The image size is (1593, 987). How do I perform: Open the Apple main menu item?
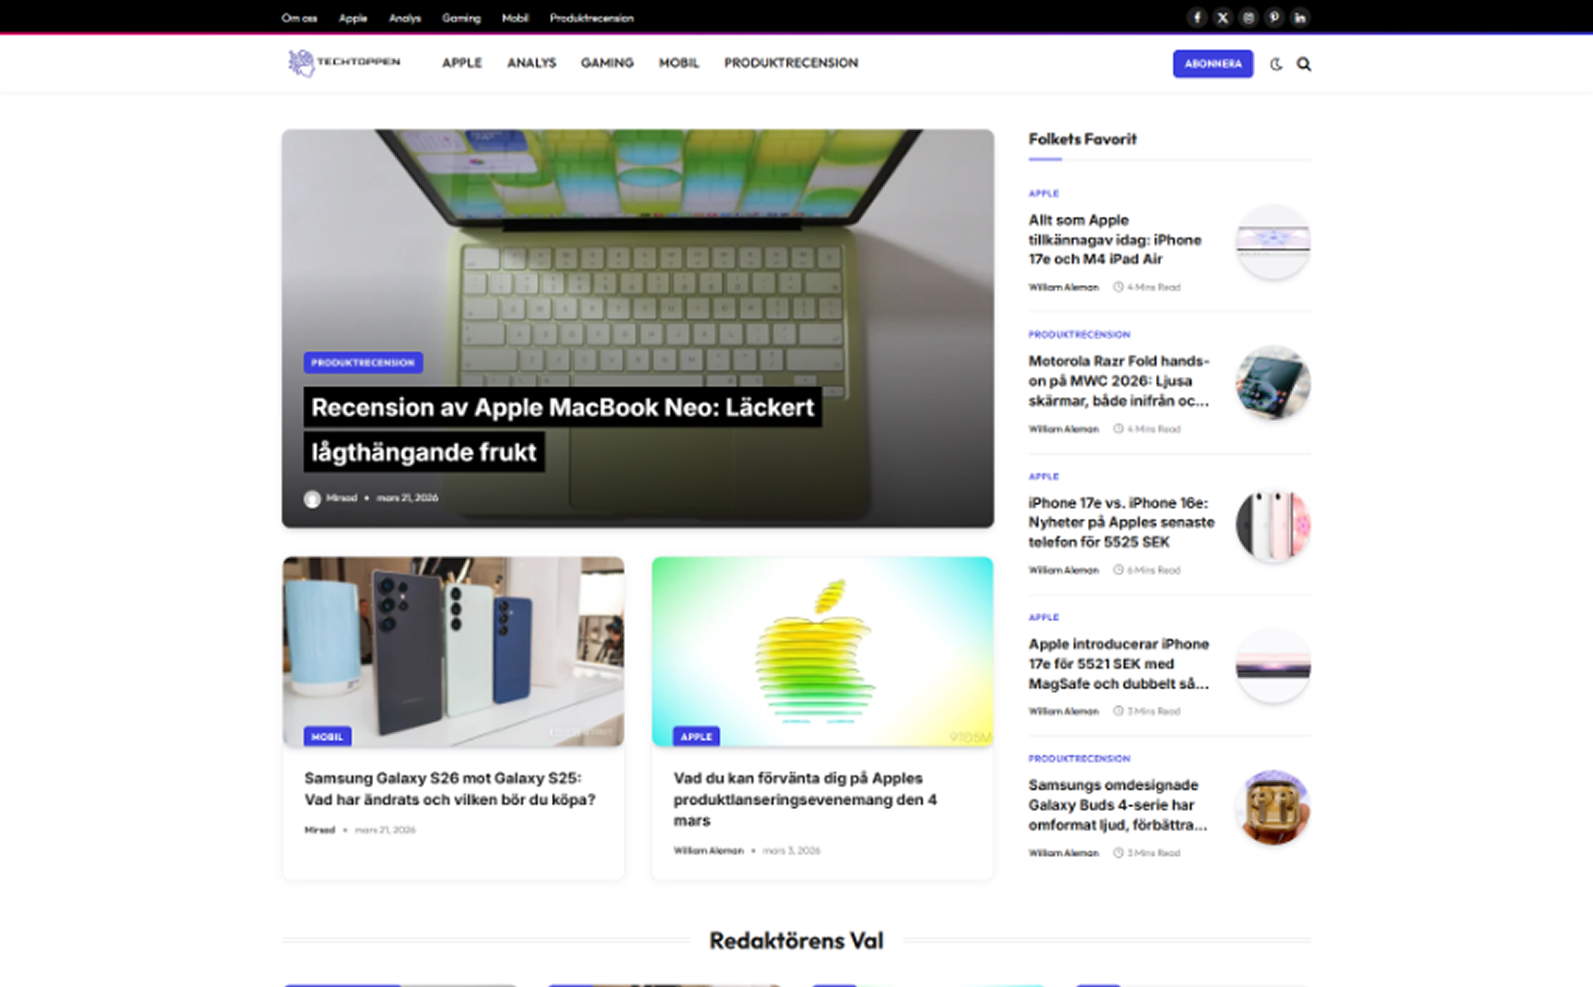462,62
